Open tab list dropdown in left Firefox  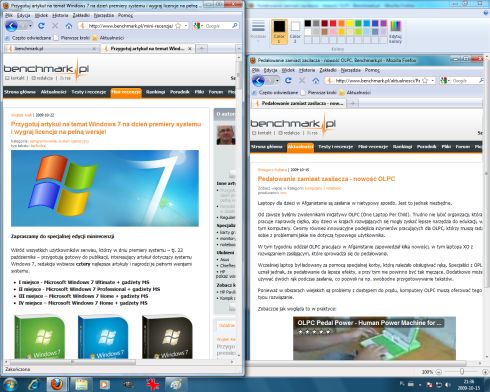(x=239, y=49)
